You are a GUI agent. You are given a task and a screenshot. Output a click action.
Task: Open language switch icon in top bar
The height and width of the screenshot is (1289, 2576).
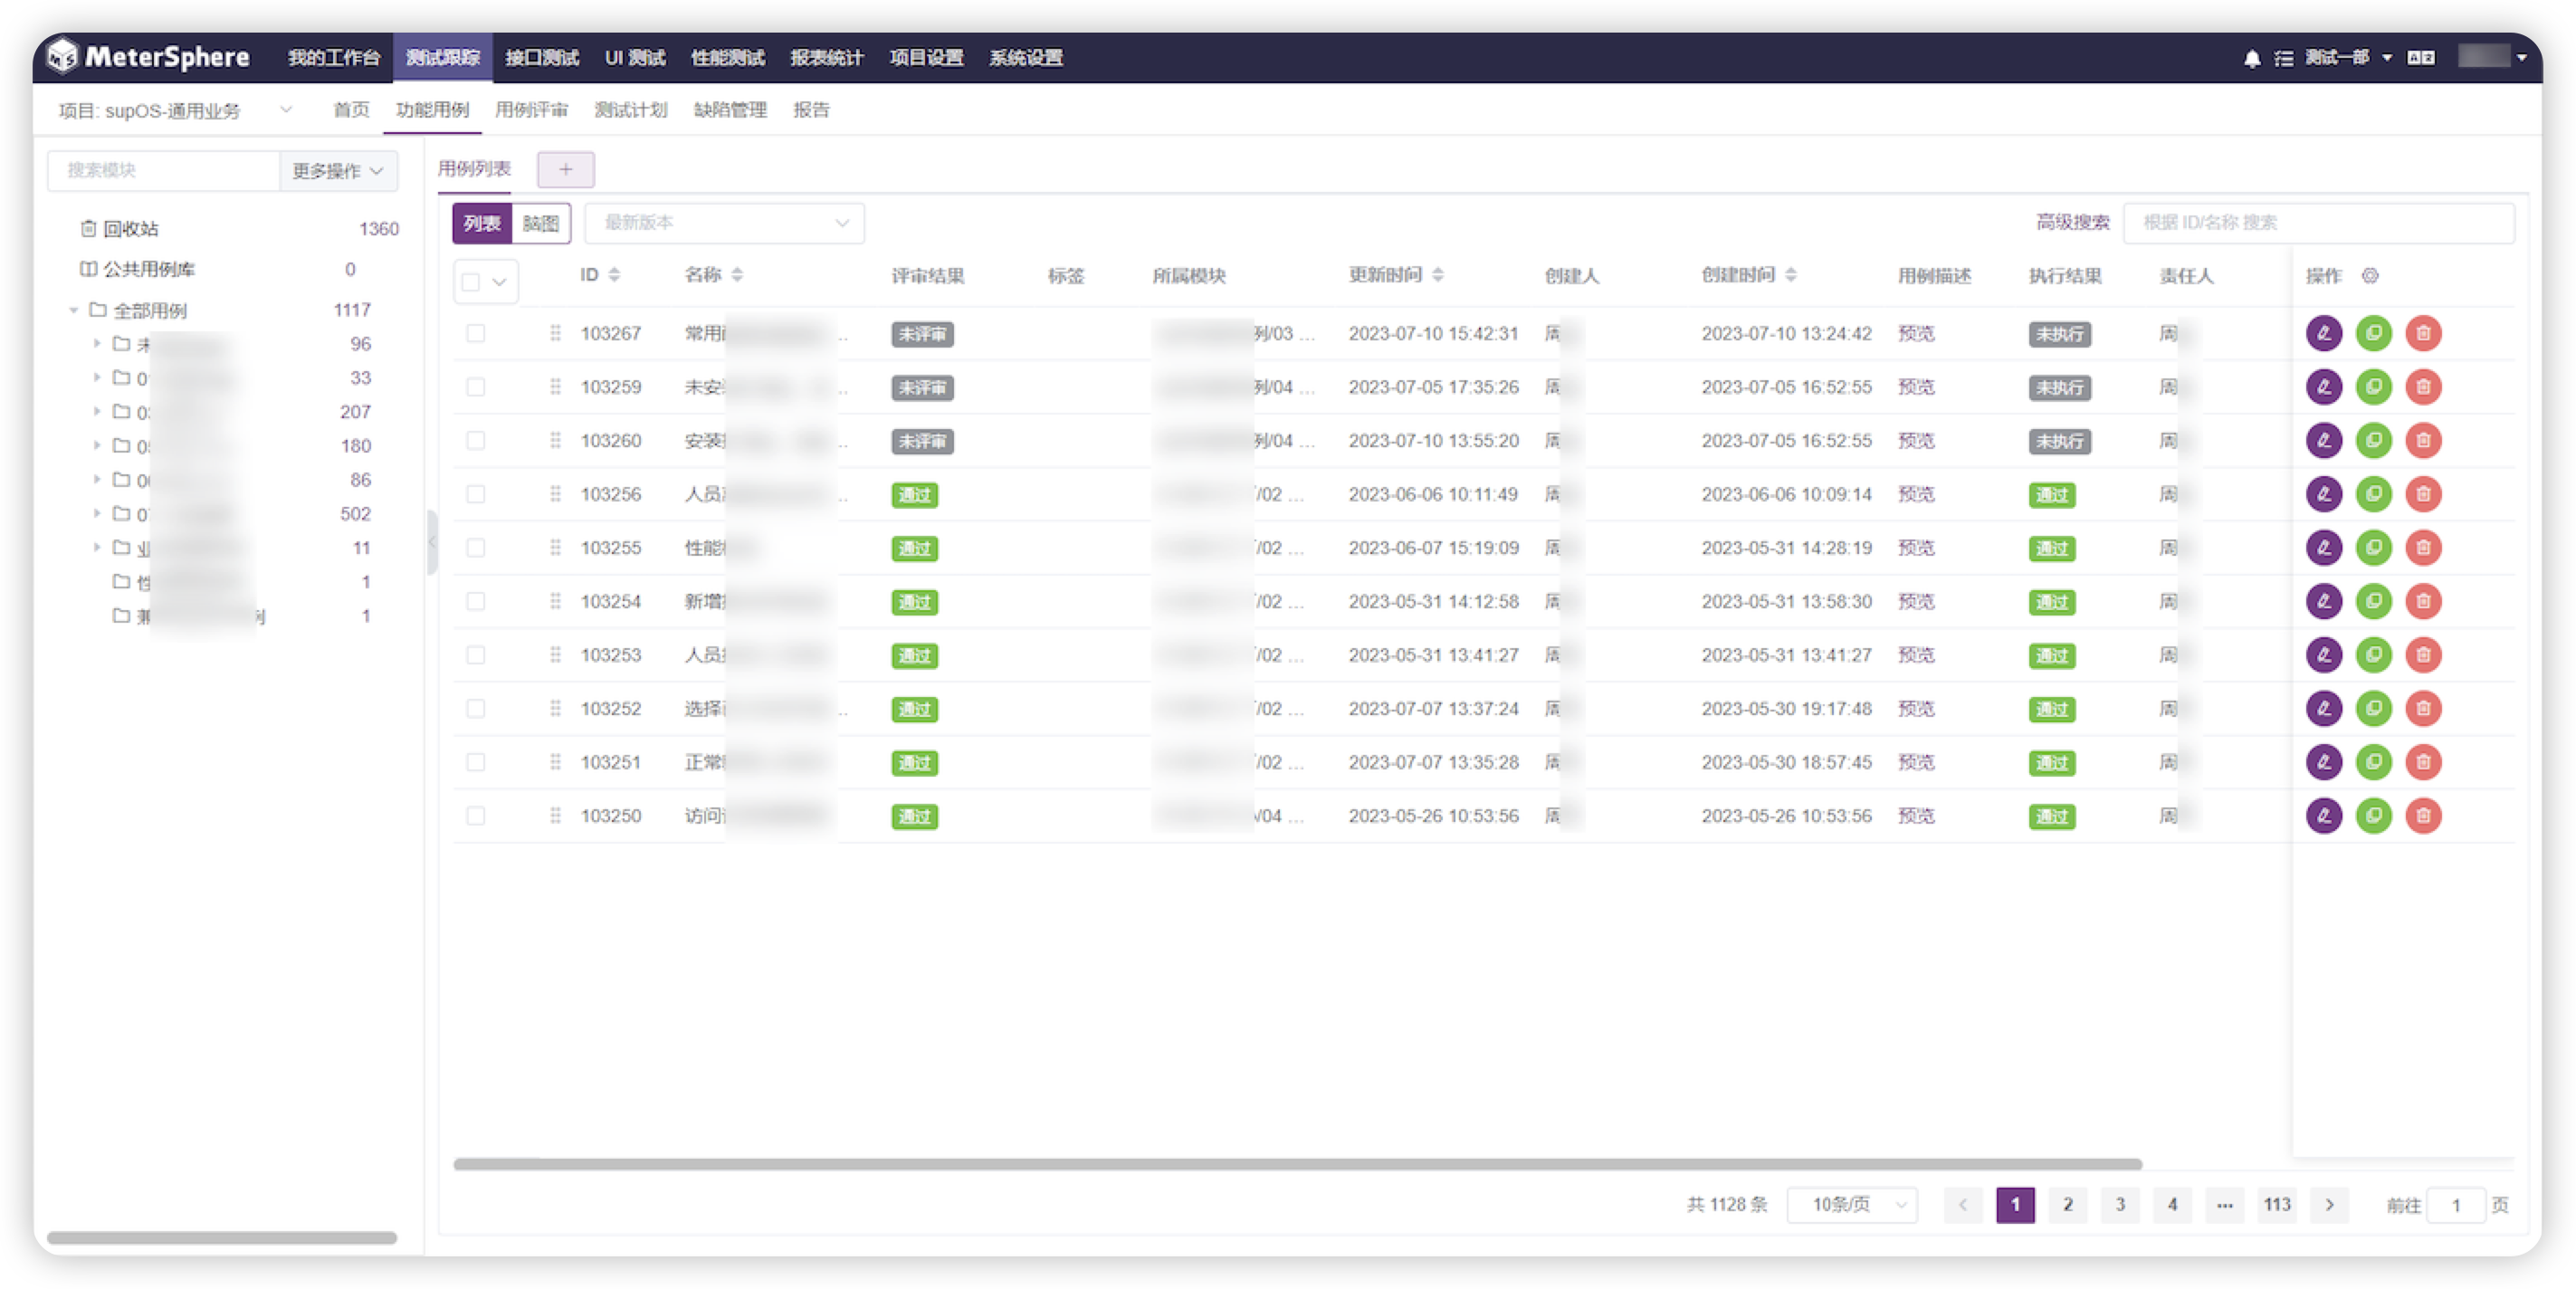tap(2420, 58)
